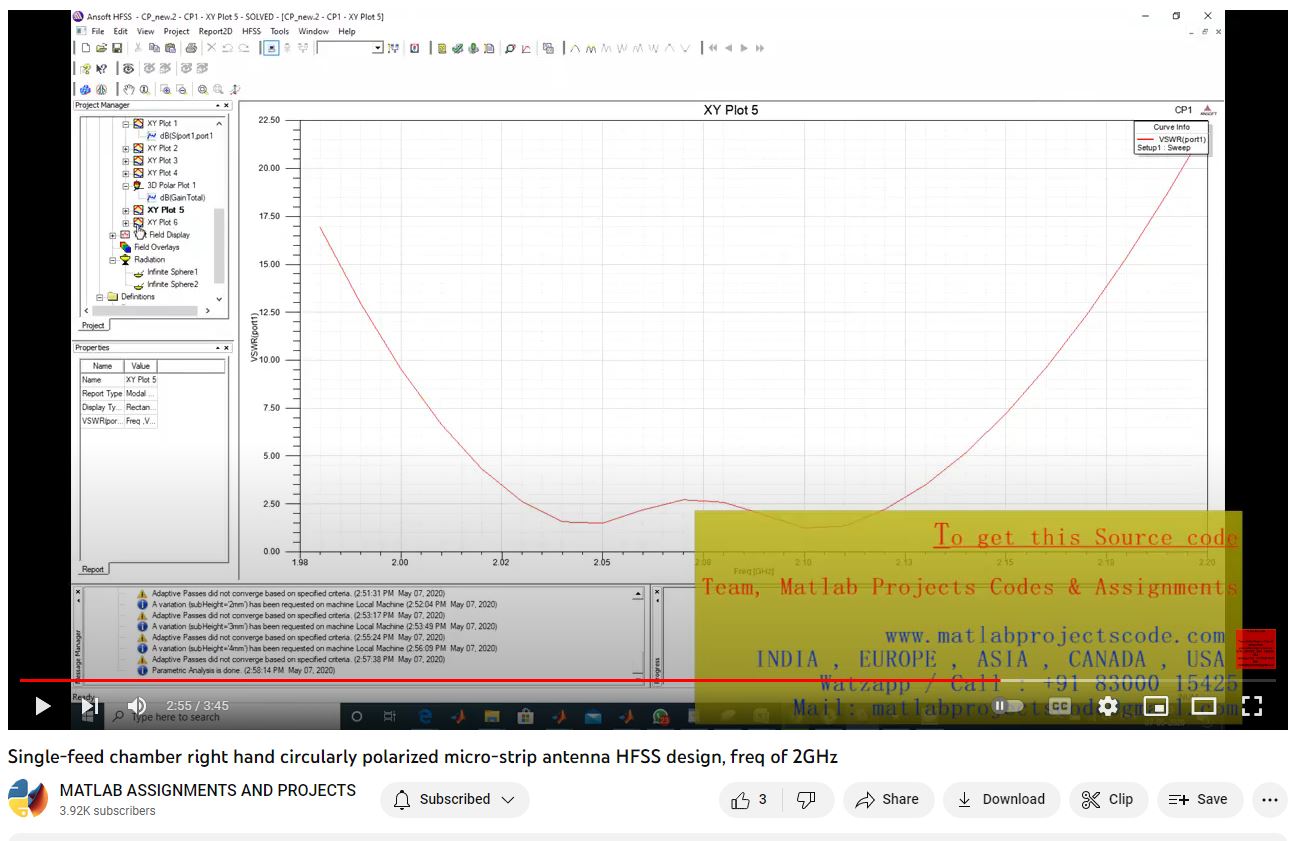Image resolution: width=1296 pixels, height=841 pixels.
Task: Click the Download button
Action: [x=1001, y=799]
